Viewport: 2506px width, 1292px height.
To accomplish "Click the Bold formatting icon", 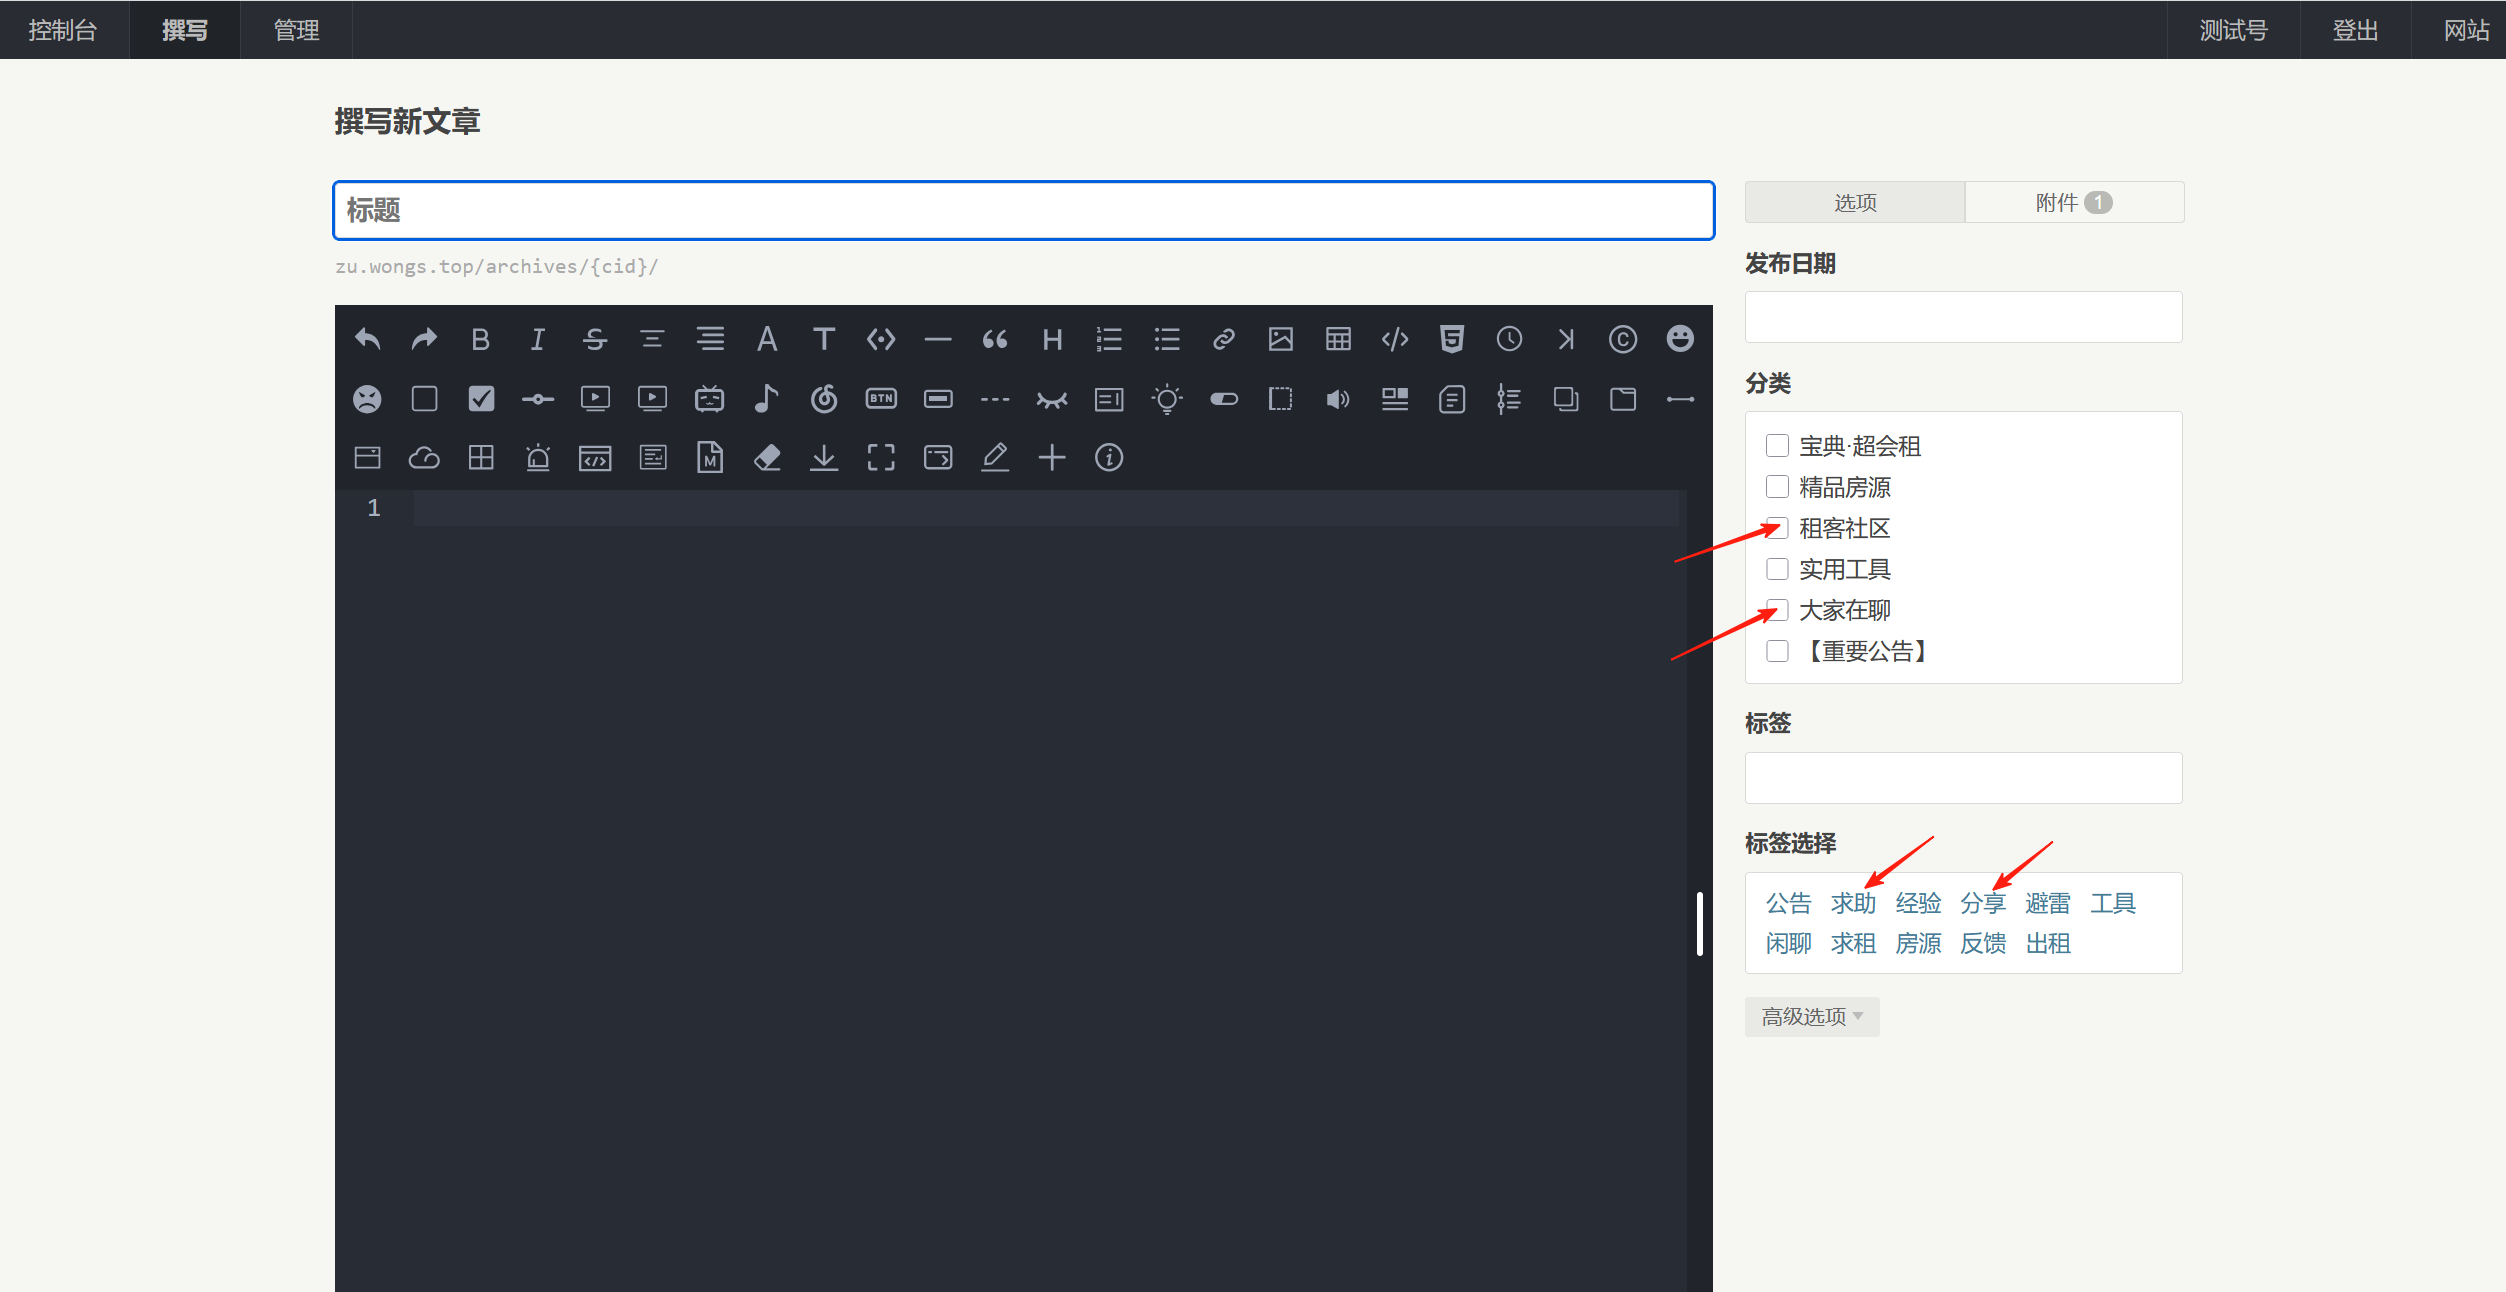I will click(480, 340).
